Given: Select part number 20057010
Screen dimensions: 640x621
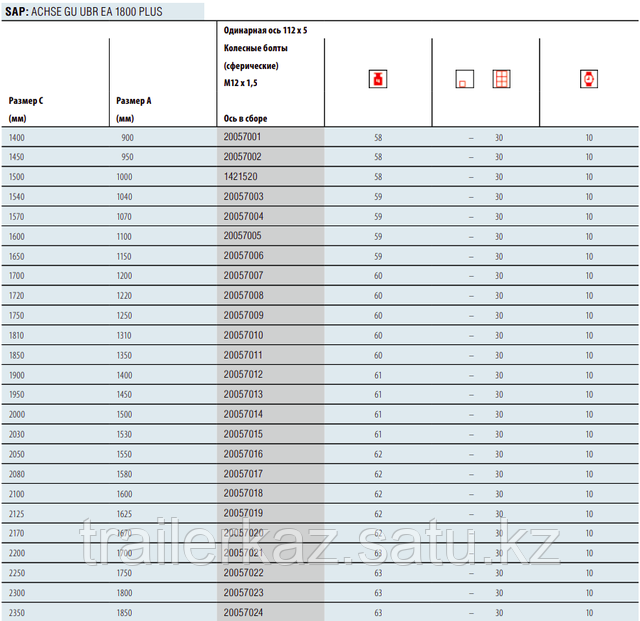Looking at the screenshot, I should (x=243, y=335).
